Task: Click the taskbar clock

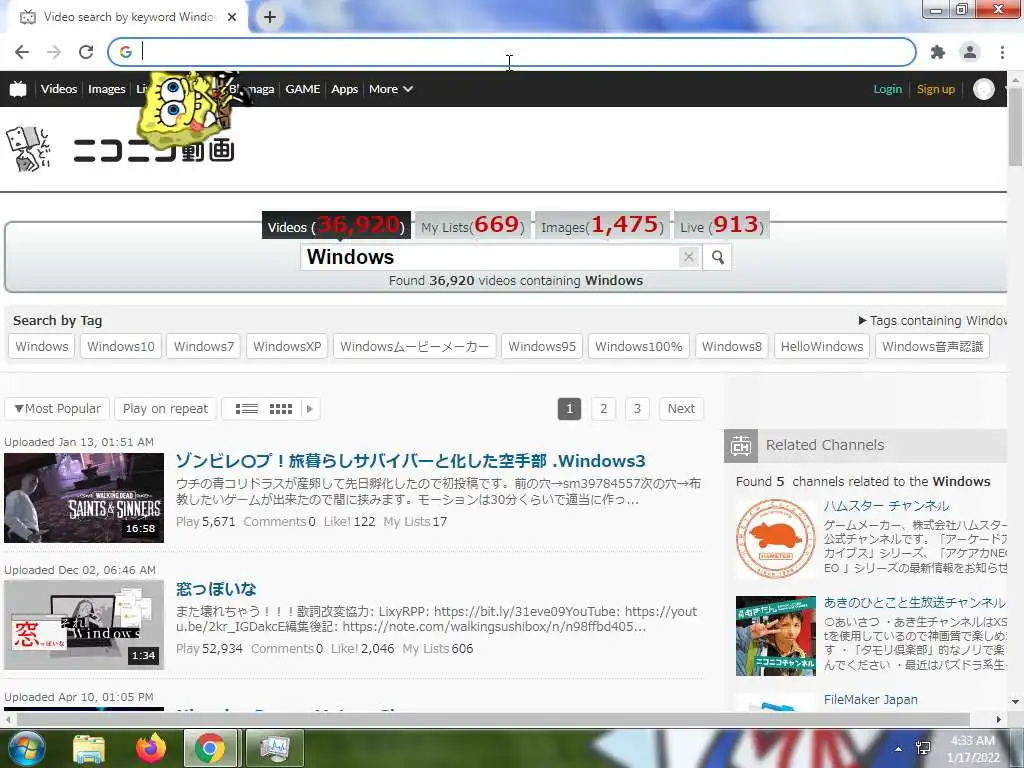Action: 973,749
